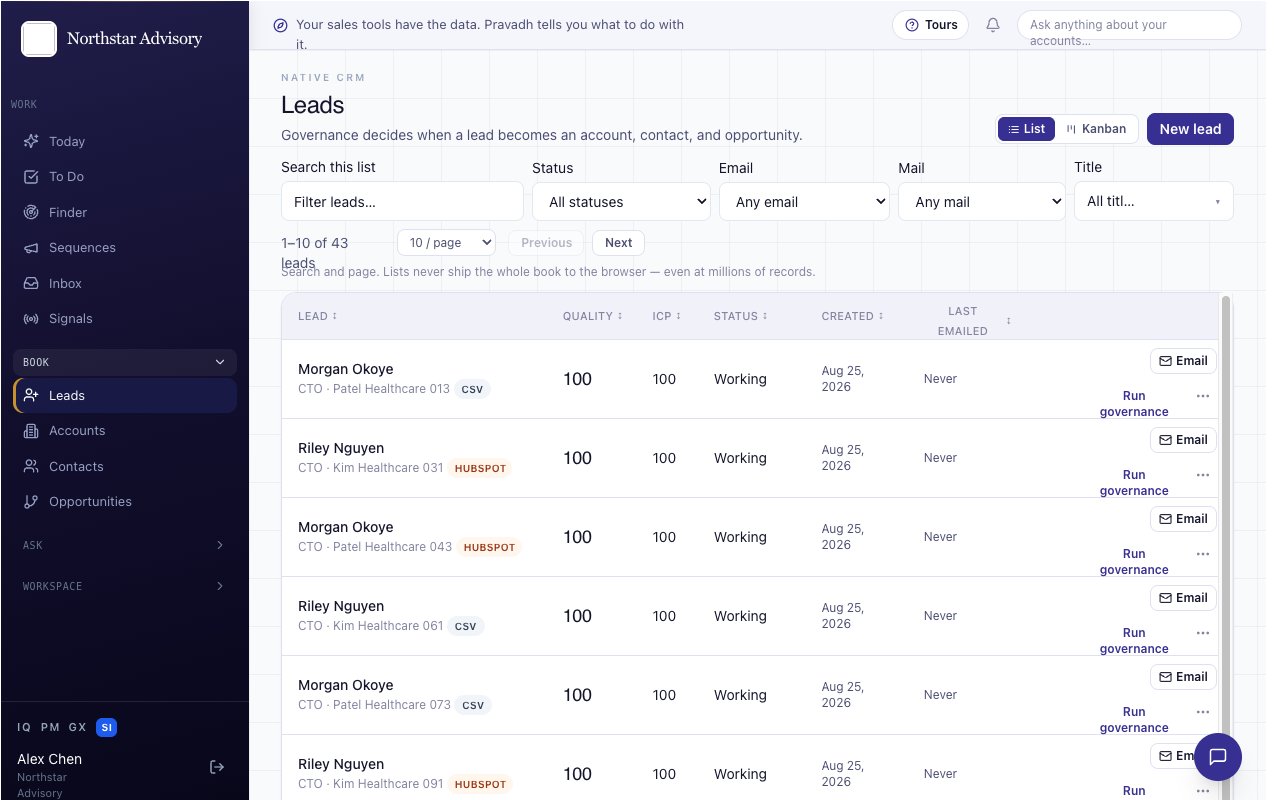Run governance for Riley Nguyen Kim Healthcare 031
The width and height of the screenshot is (1280, 800).
[1134, 482]
